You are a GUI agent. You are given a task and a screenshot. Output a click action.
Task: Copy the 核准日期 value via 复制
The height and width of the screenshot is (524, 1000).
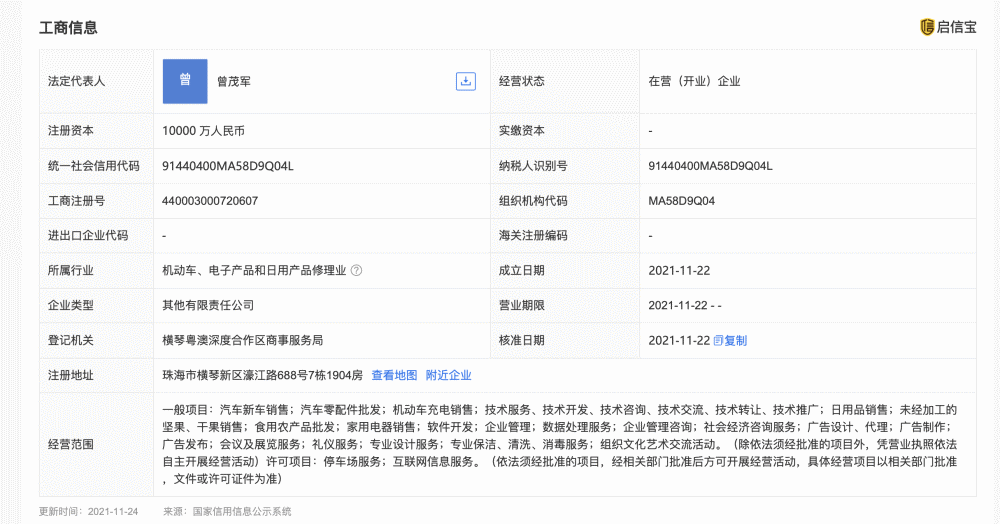[x=730, y=340]
